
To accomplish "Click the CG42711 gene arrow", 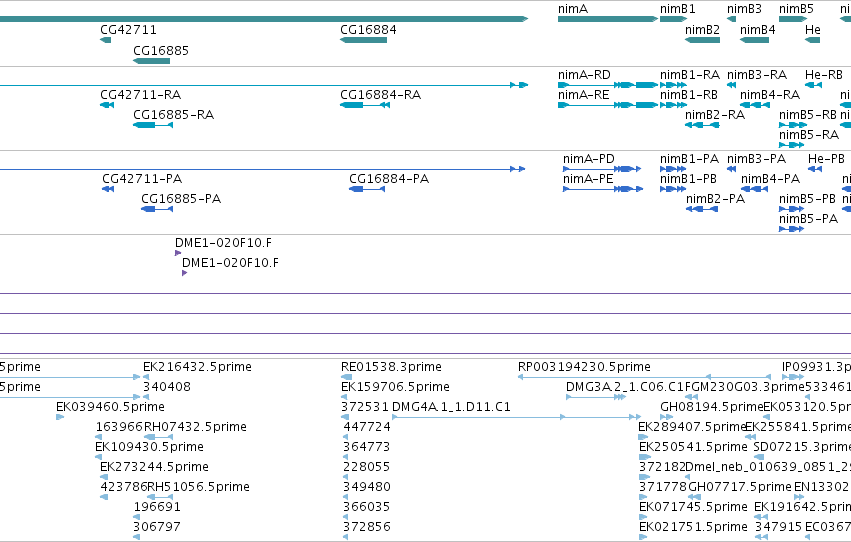I will 105,40.
